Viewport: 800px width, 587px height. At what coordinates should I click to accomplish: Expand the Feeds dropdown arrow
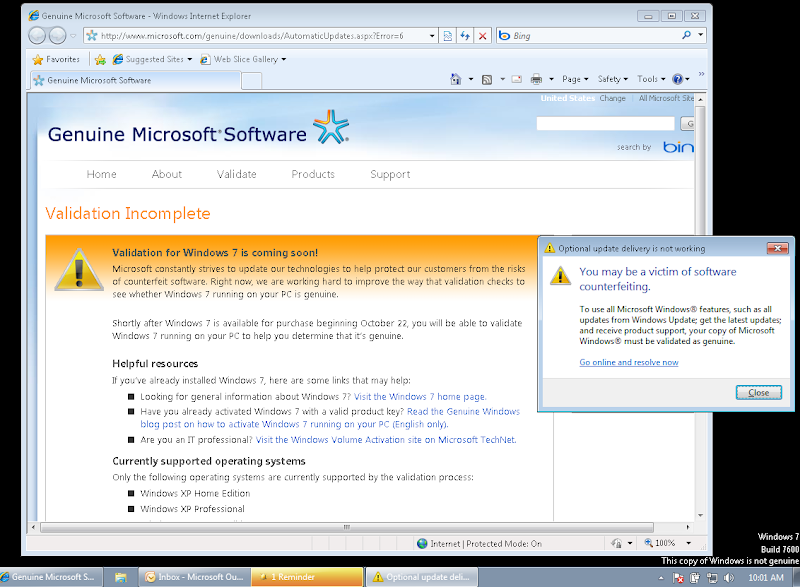pyautogui.click(x=502, y=79)
